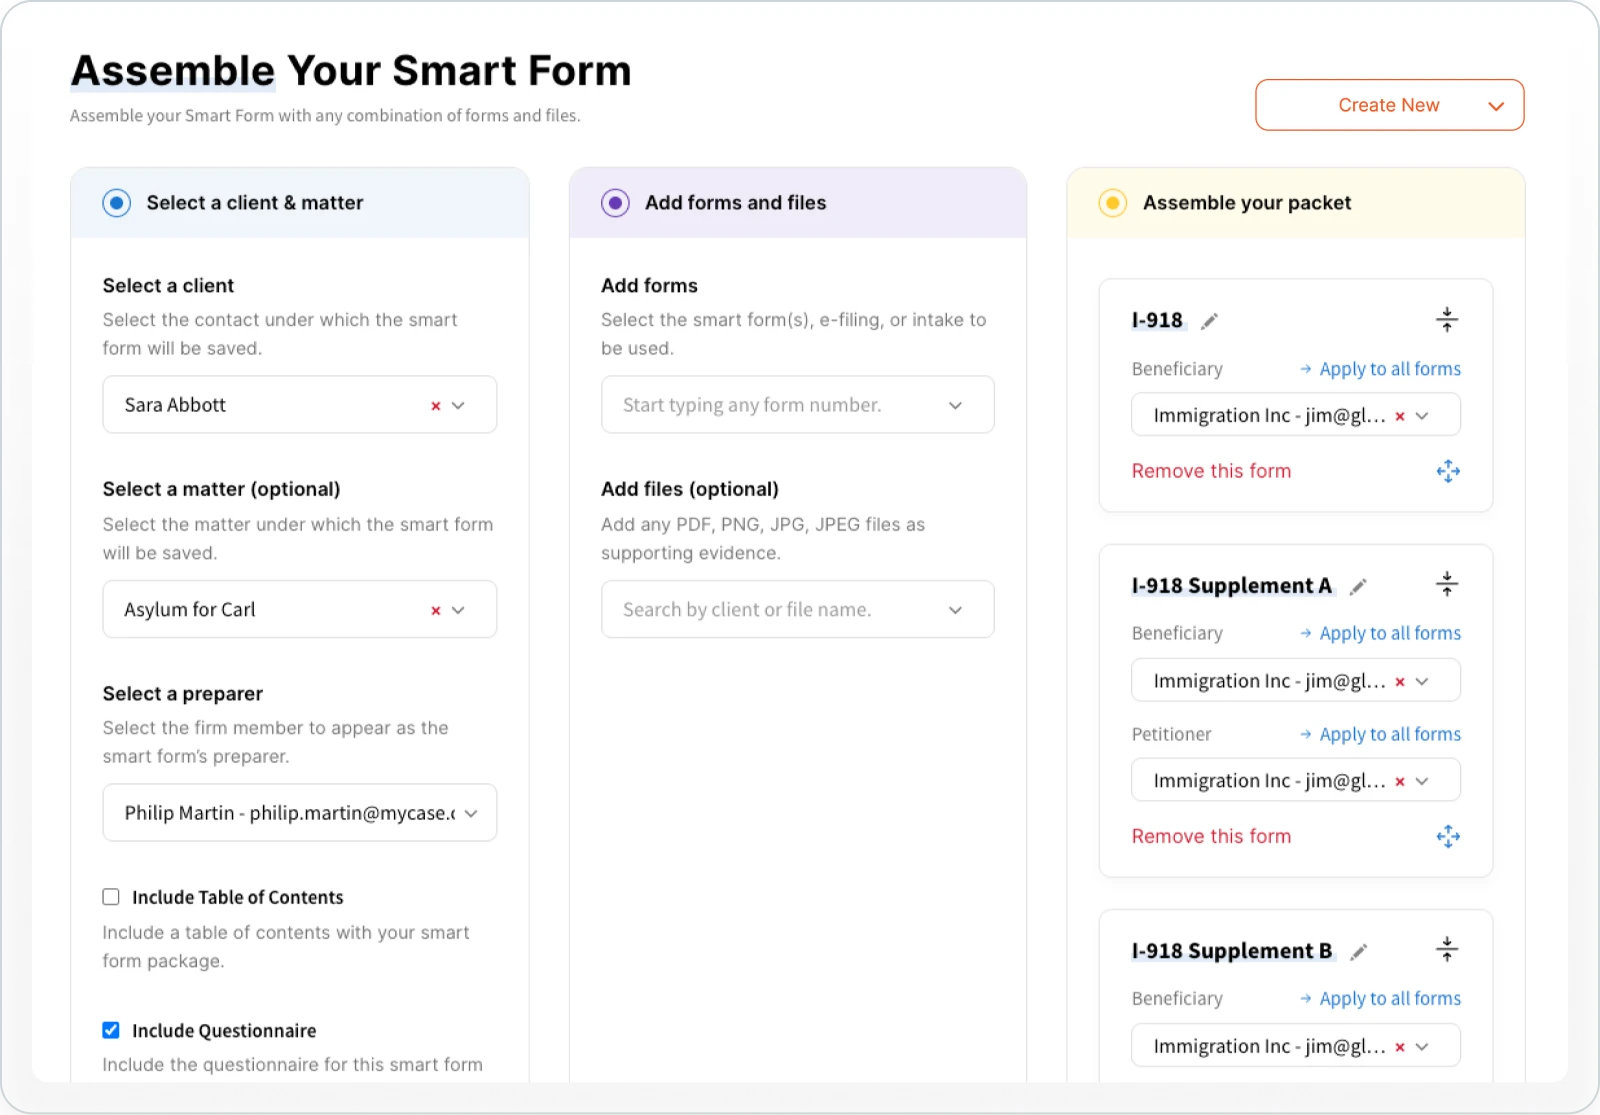Edit the I-918 Supplement A title

pyautogui.click(x=1357, y=587)
